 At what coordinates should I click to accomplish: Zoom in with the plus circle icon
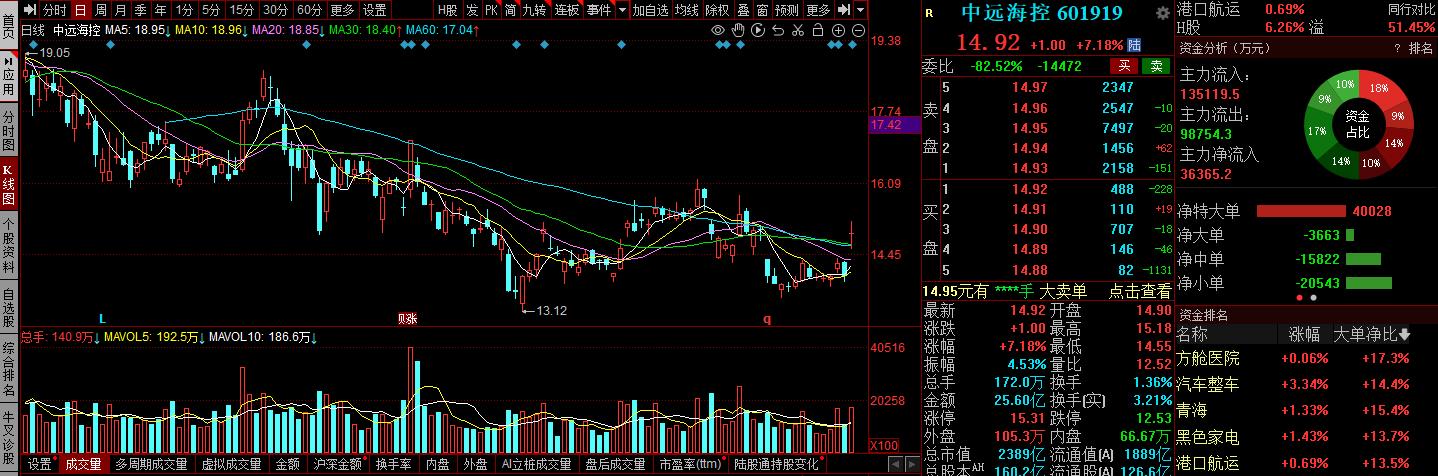pos(836,30)
